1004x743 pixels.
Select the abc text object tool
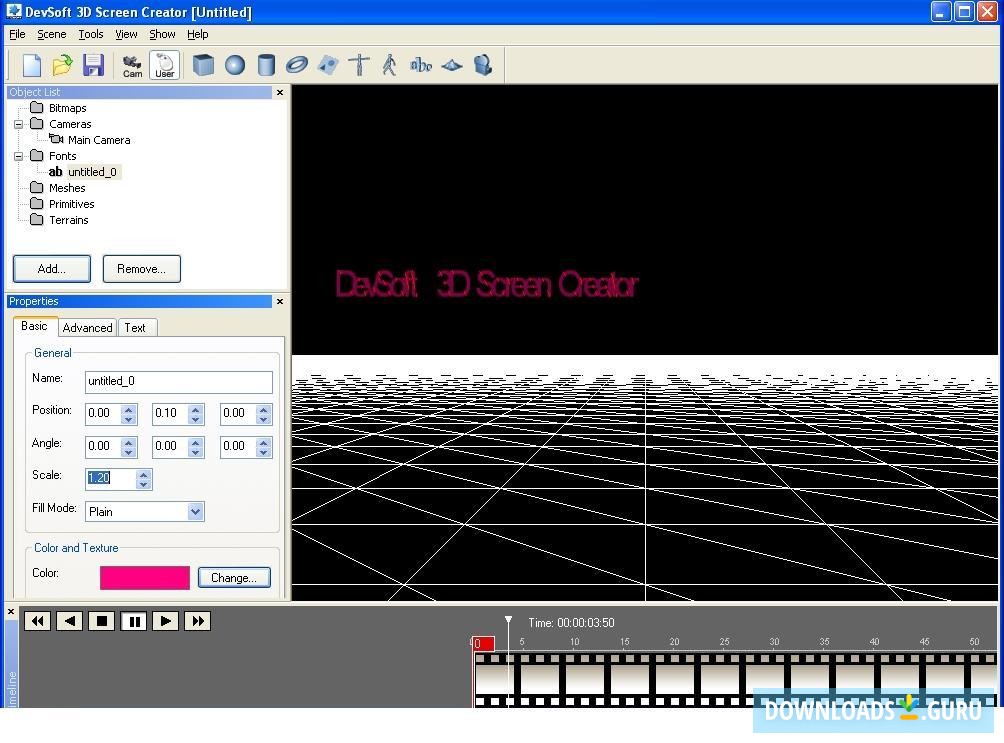[420, 65]
